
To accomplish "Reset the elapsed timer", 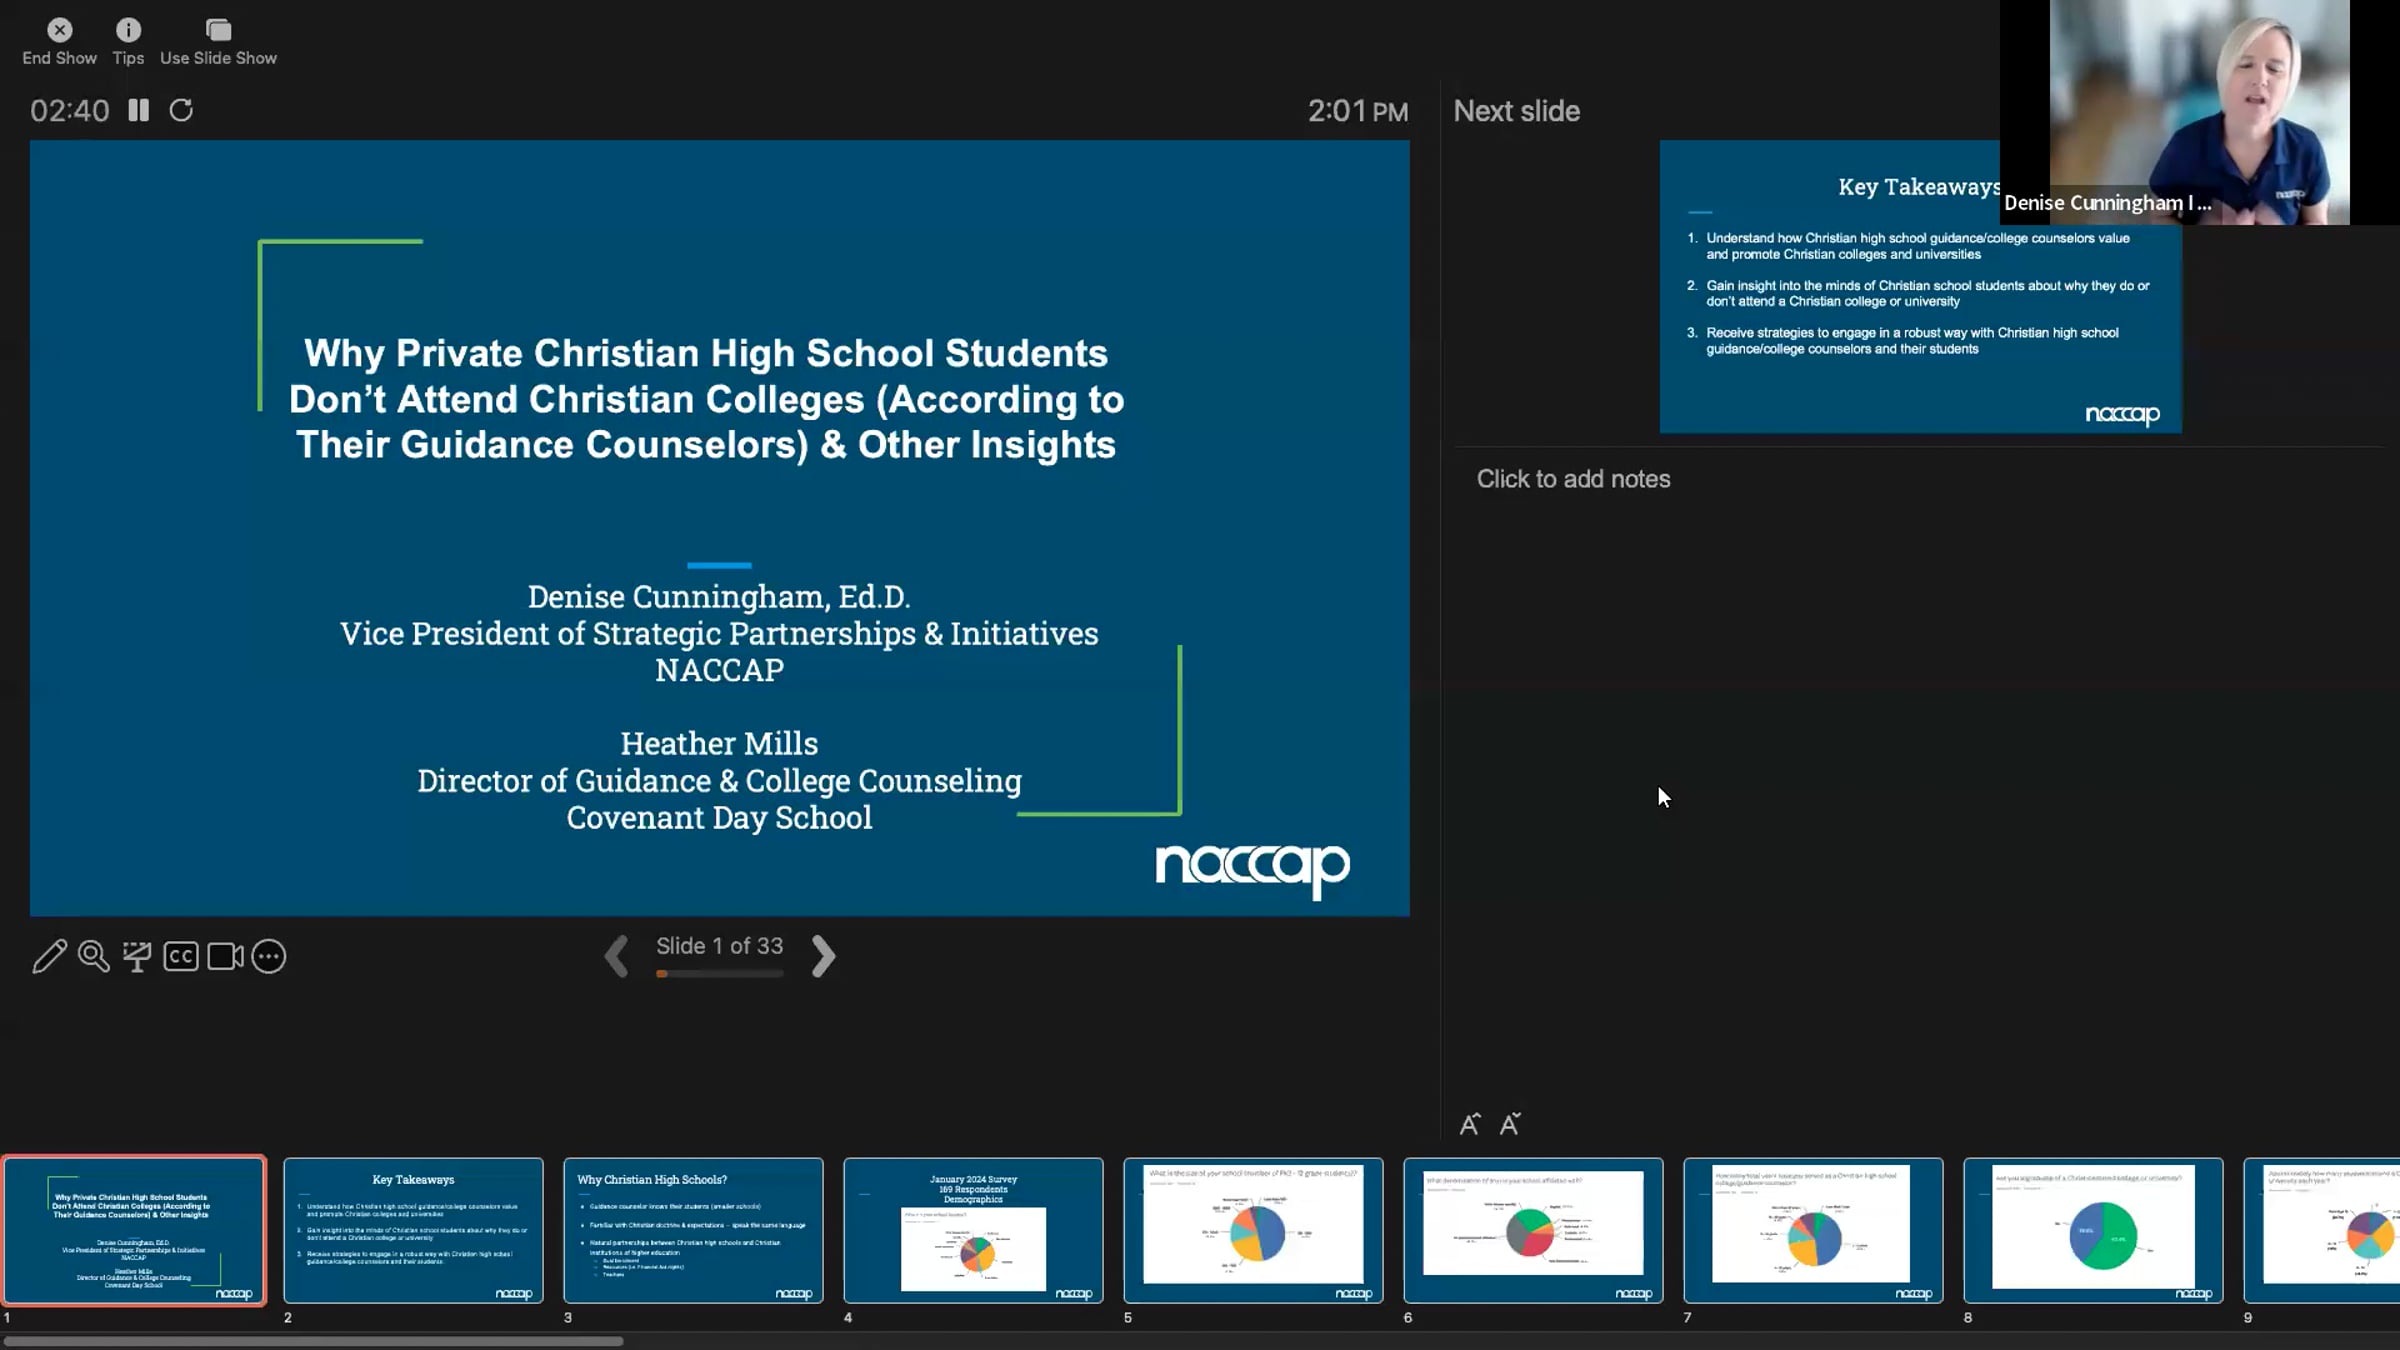I will coord(181,110).
